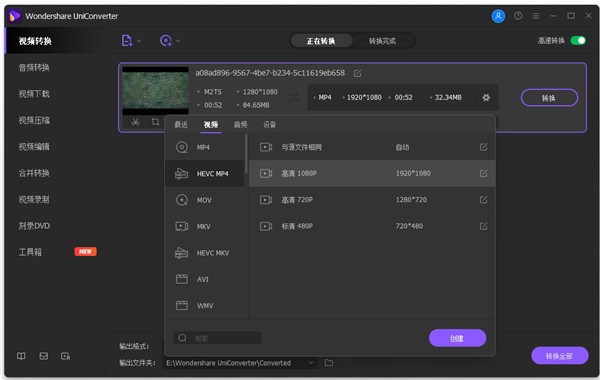Open the output settings gear icon

(x=486, y=98)
